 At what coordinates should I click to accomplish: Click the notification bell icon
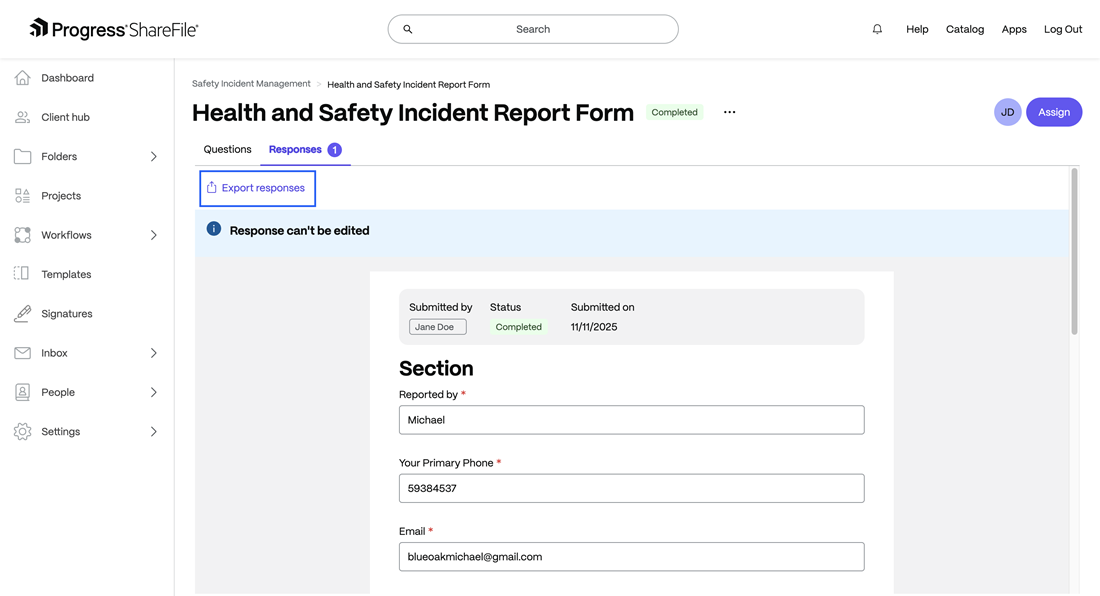877,29
